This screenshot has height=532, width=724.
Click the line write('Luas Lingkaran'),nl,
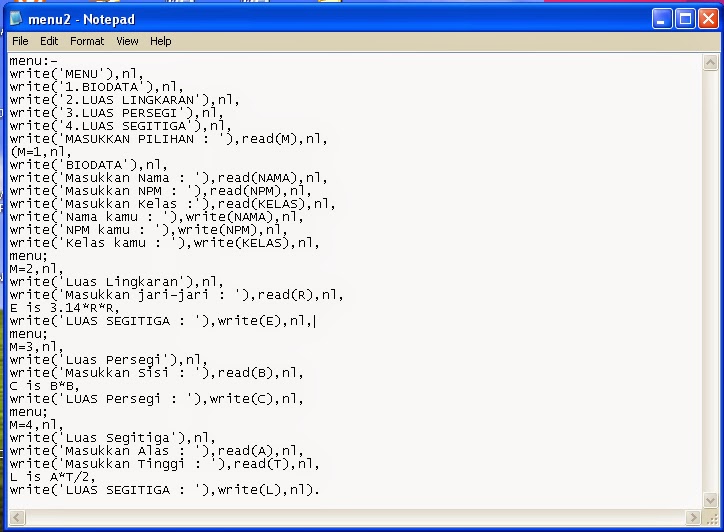116,282
